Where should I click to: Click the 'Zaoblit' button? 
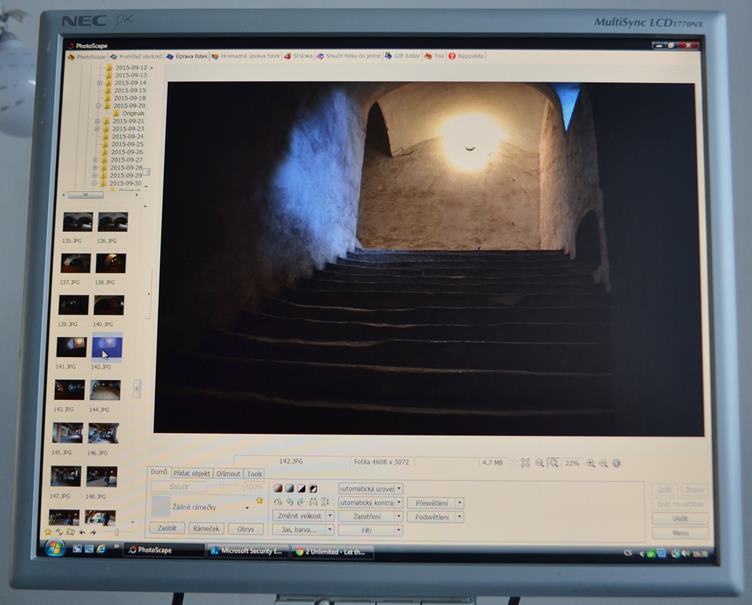click(x=167, y=528)
